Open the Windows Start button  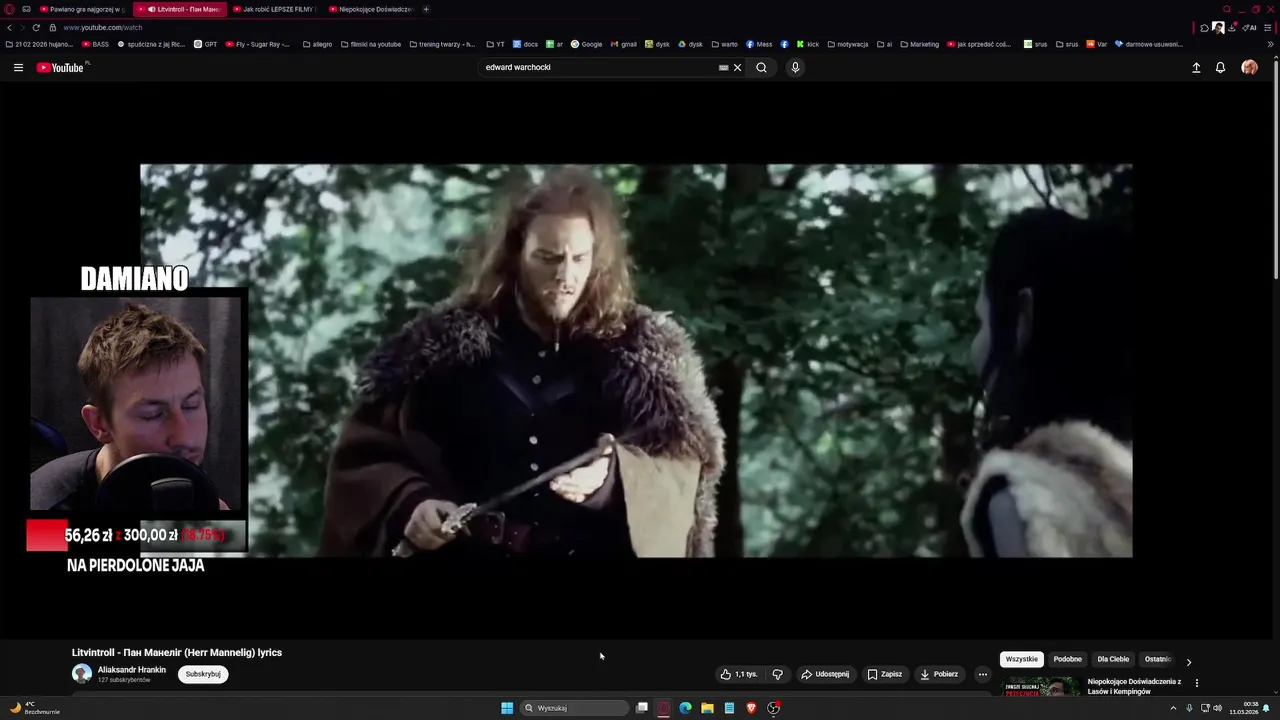point(507,708)
